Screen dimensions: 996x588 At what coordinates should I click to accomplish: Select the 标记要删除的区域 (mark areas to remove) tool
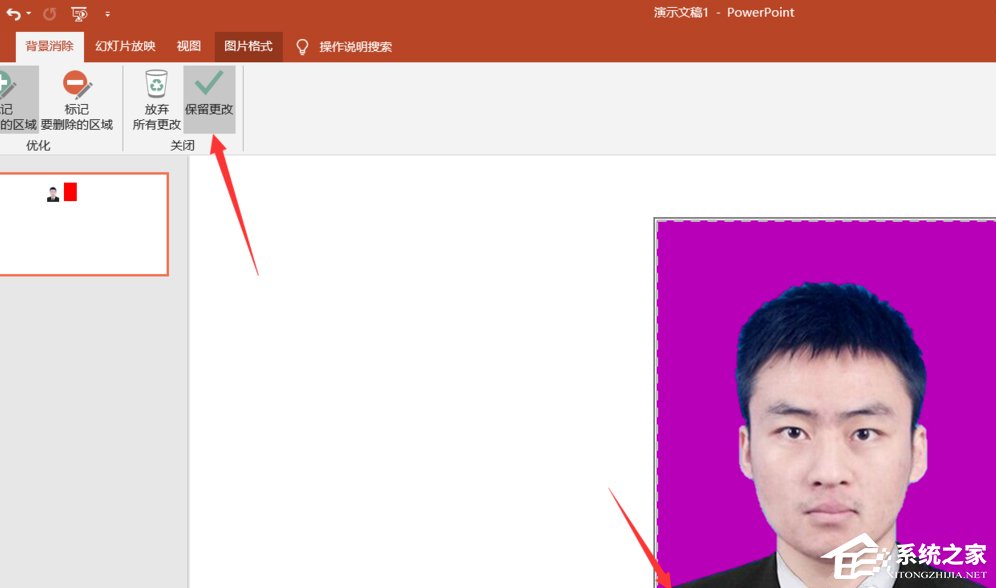click(75, 95)
